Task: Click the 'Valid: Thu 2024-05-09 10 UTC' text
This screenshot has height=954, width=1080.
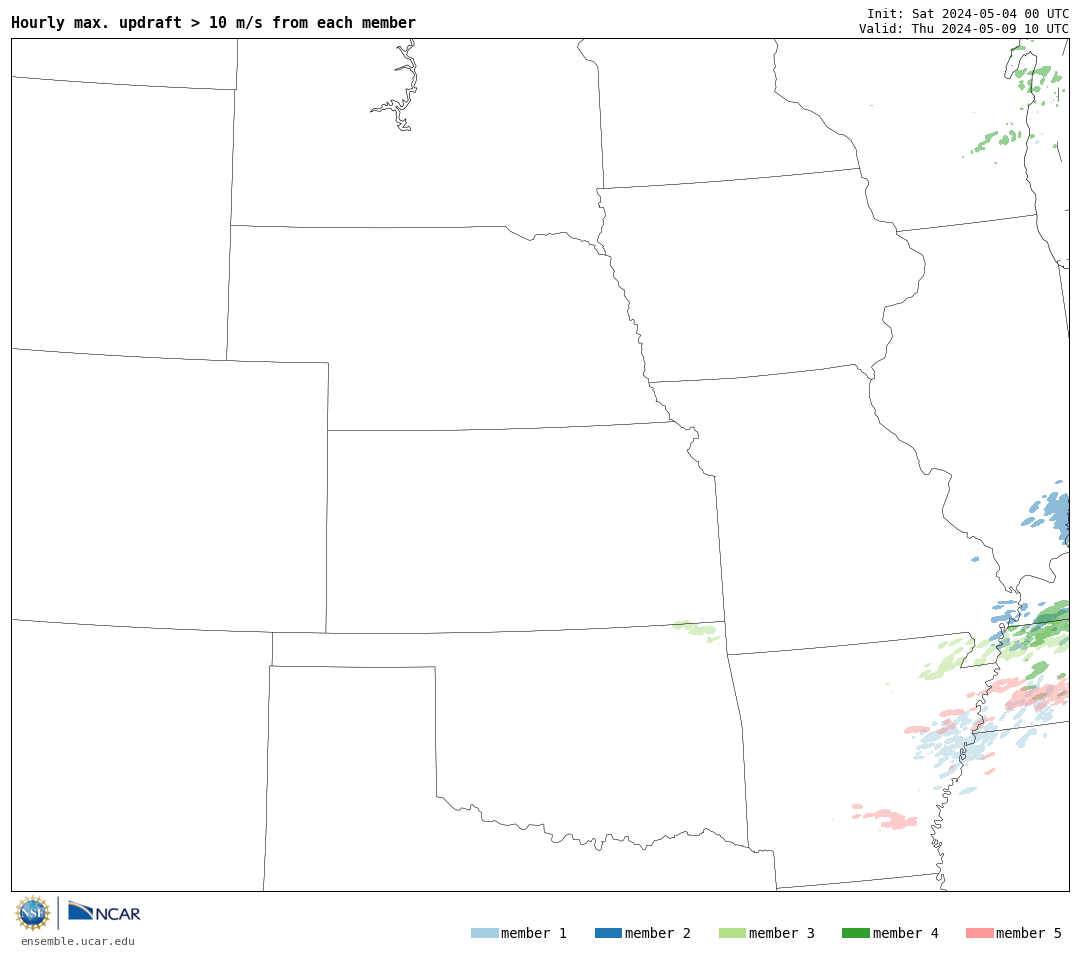Action: pyautogui.click(x=964, y=28)
